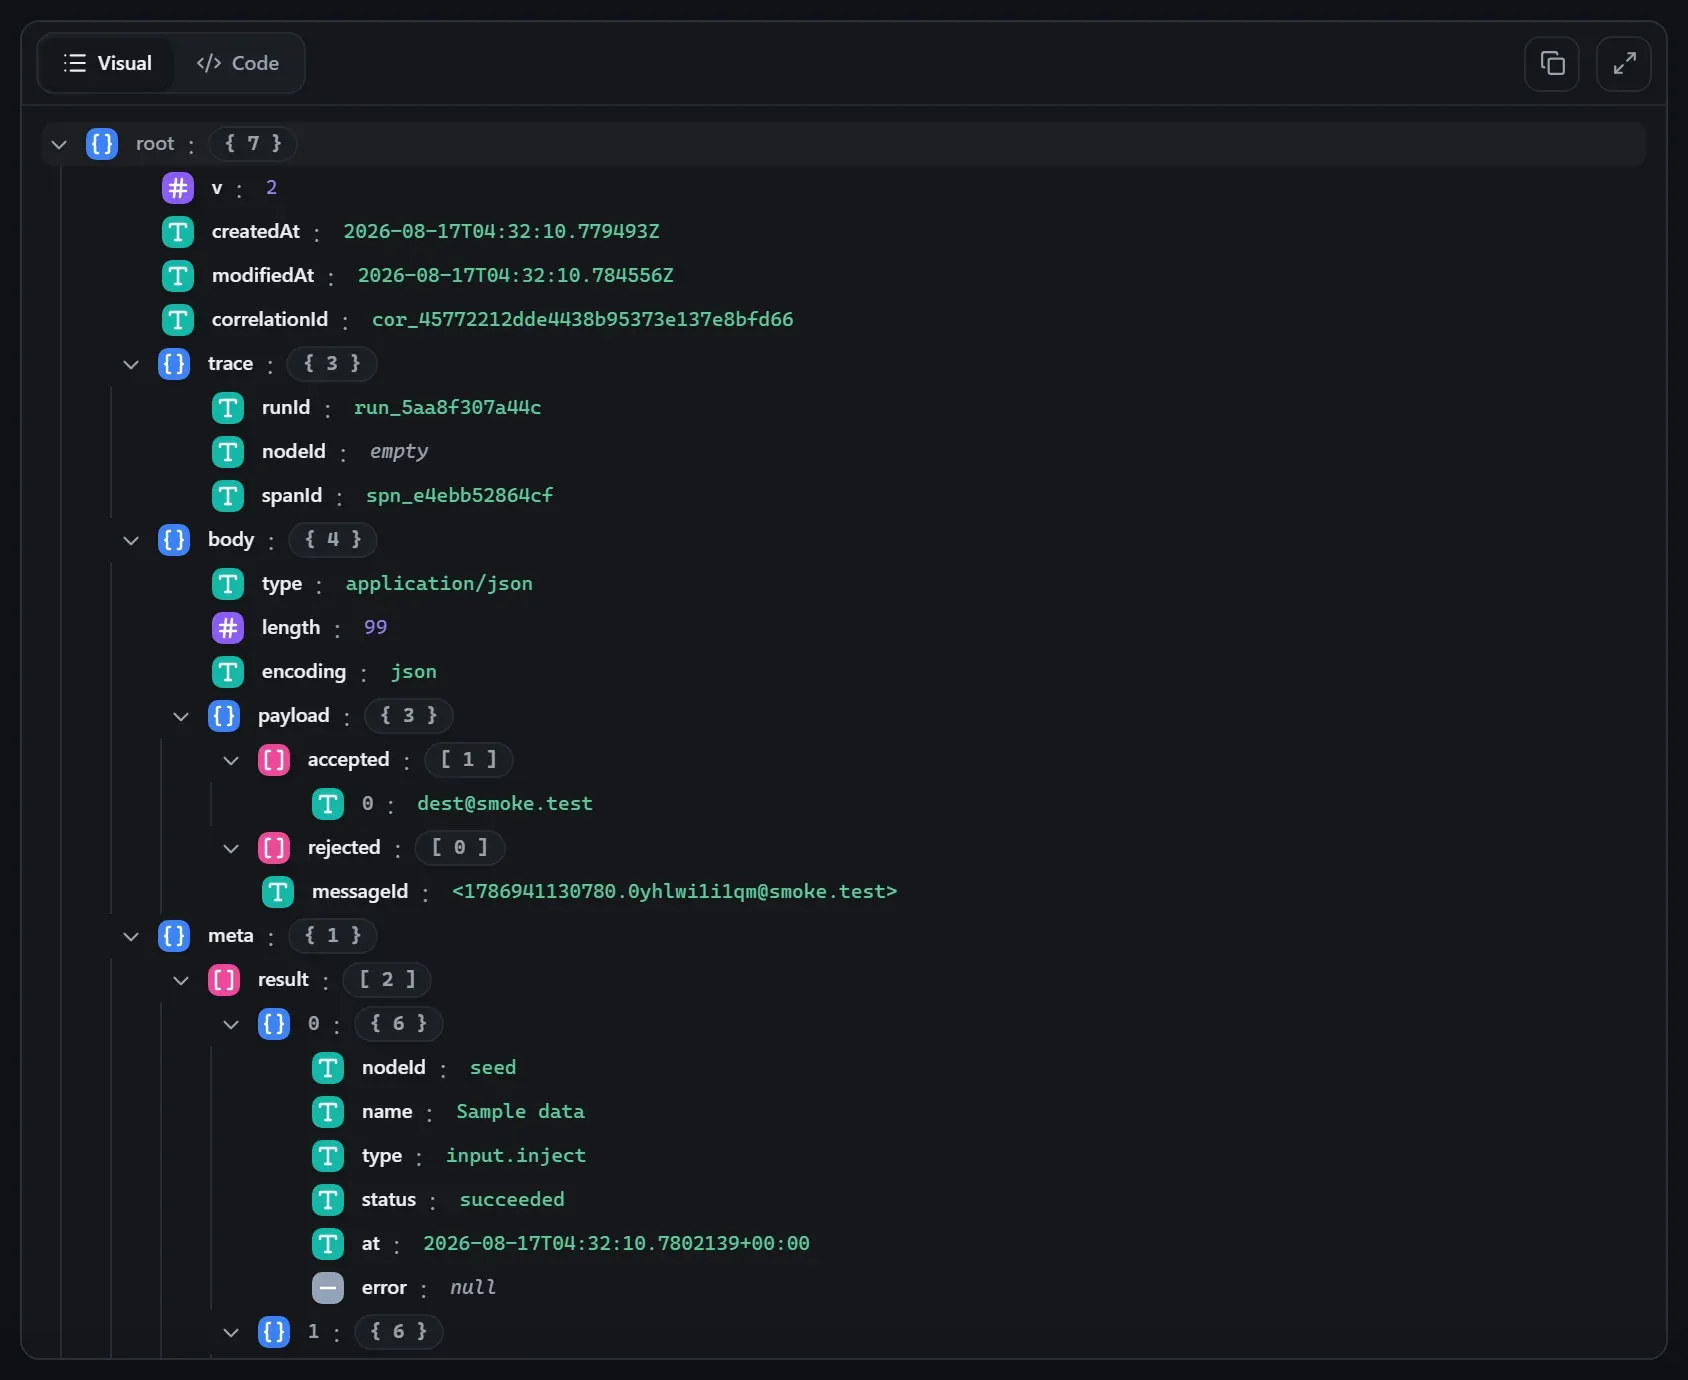Click the trace { 3 } count badge

click(332, 364)
